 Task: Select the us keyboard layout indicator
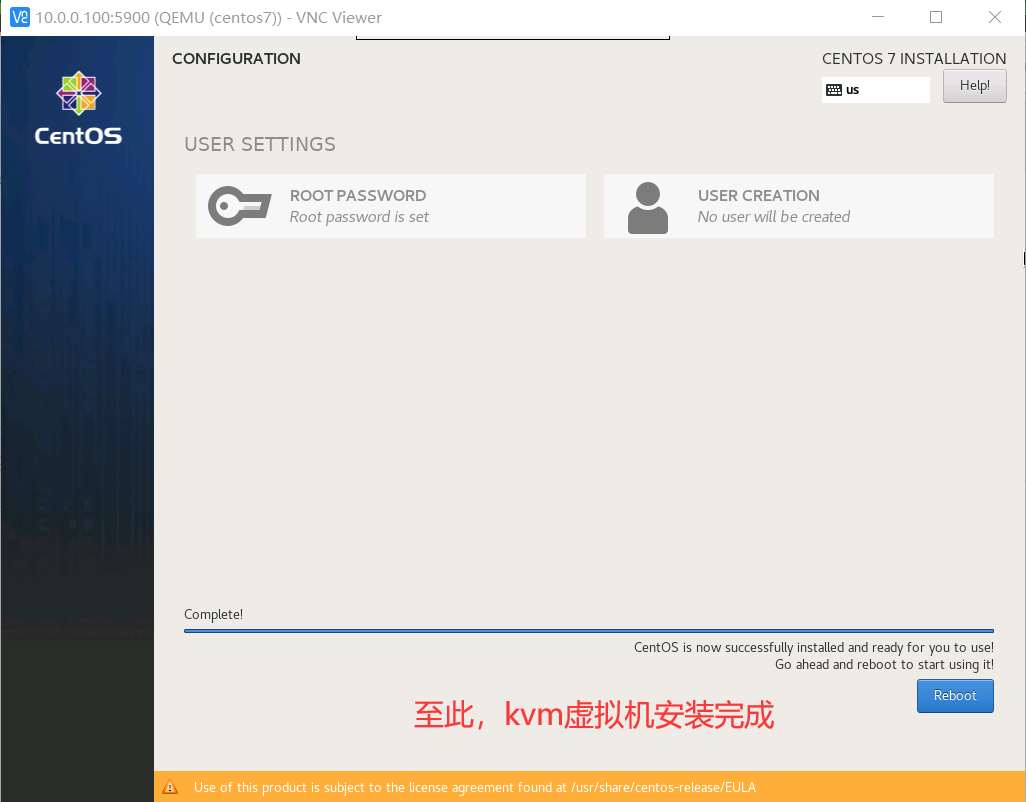[876, 90]
